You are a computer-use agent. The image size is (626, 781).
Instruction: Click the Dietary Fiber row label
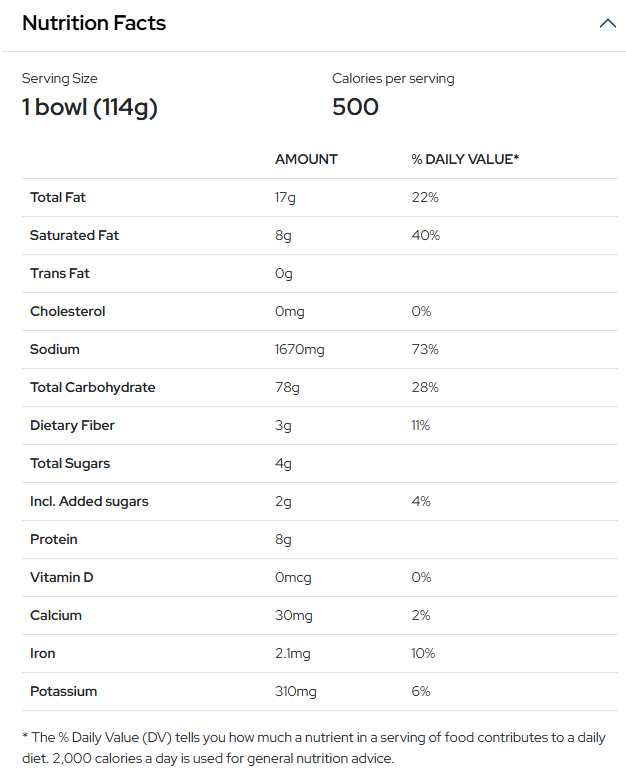(72, 425)
